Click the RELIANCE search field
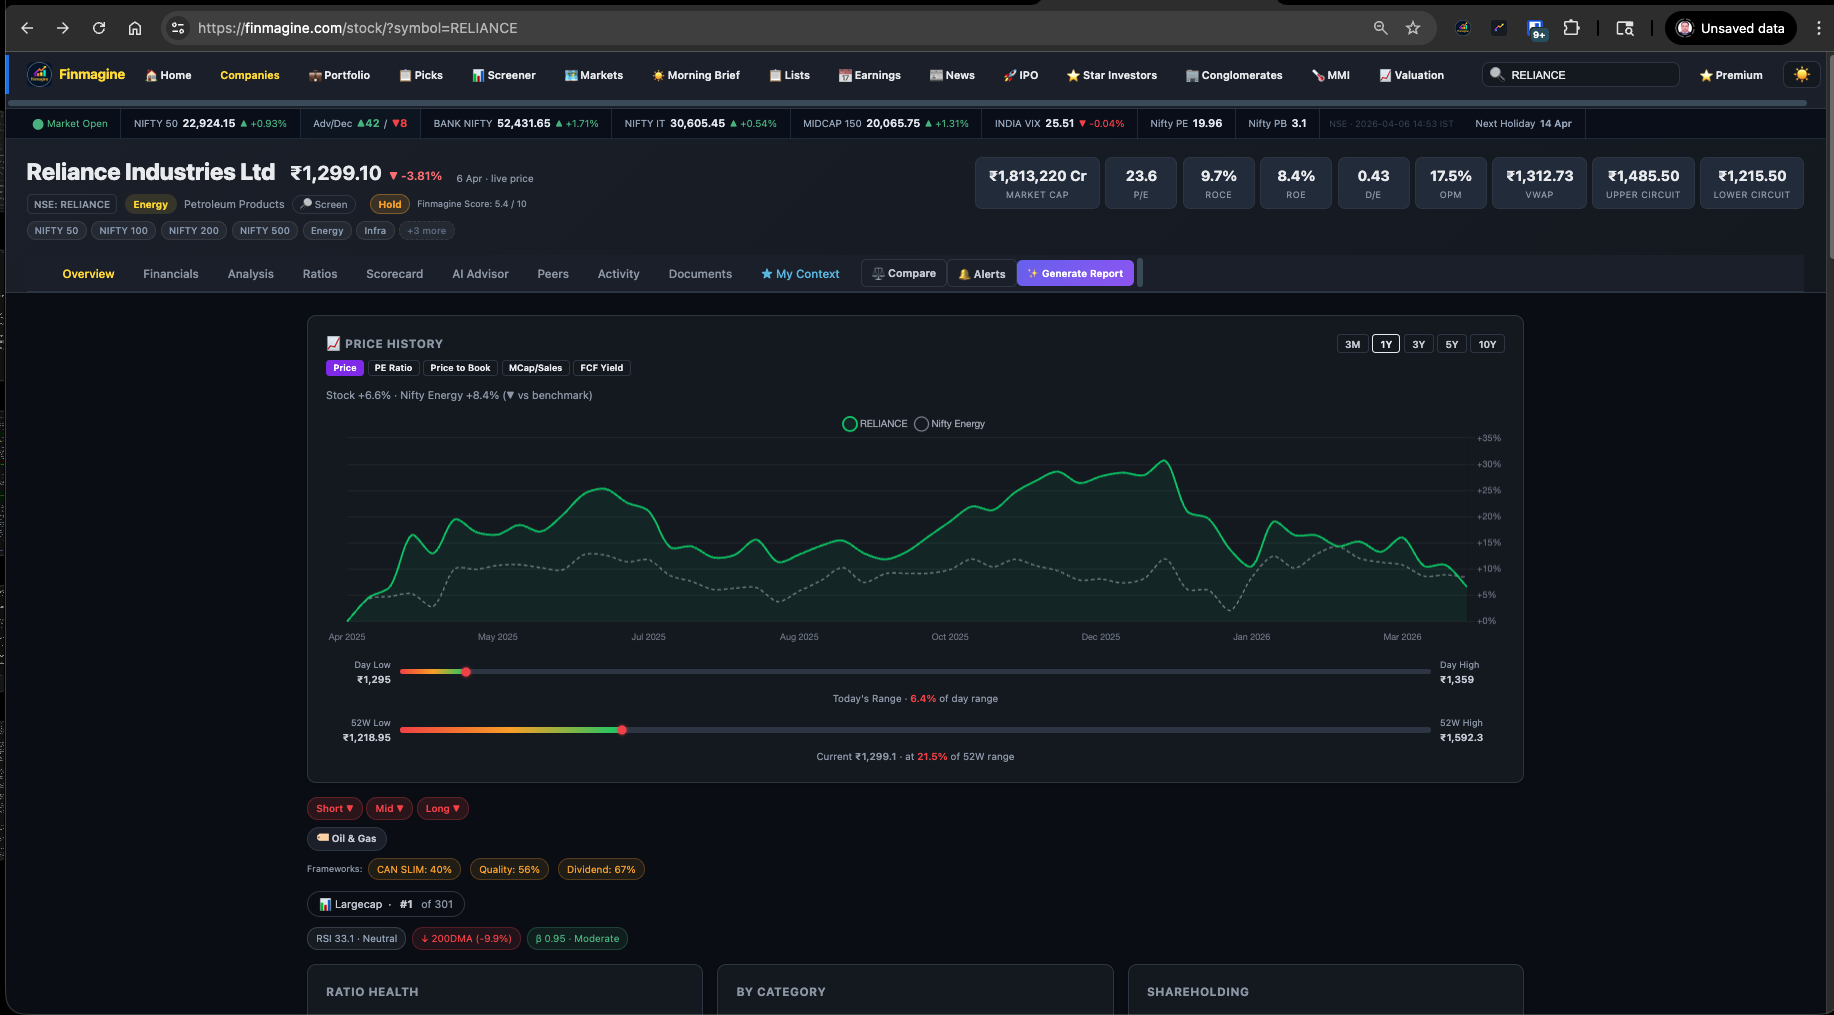 coord(1580,74)
